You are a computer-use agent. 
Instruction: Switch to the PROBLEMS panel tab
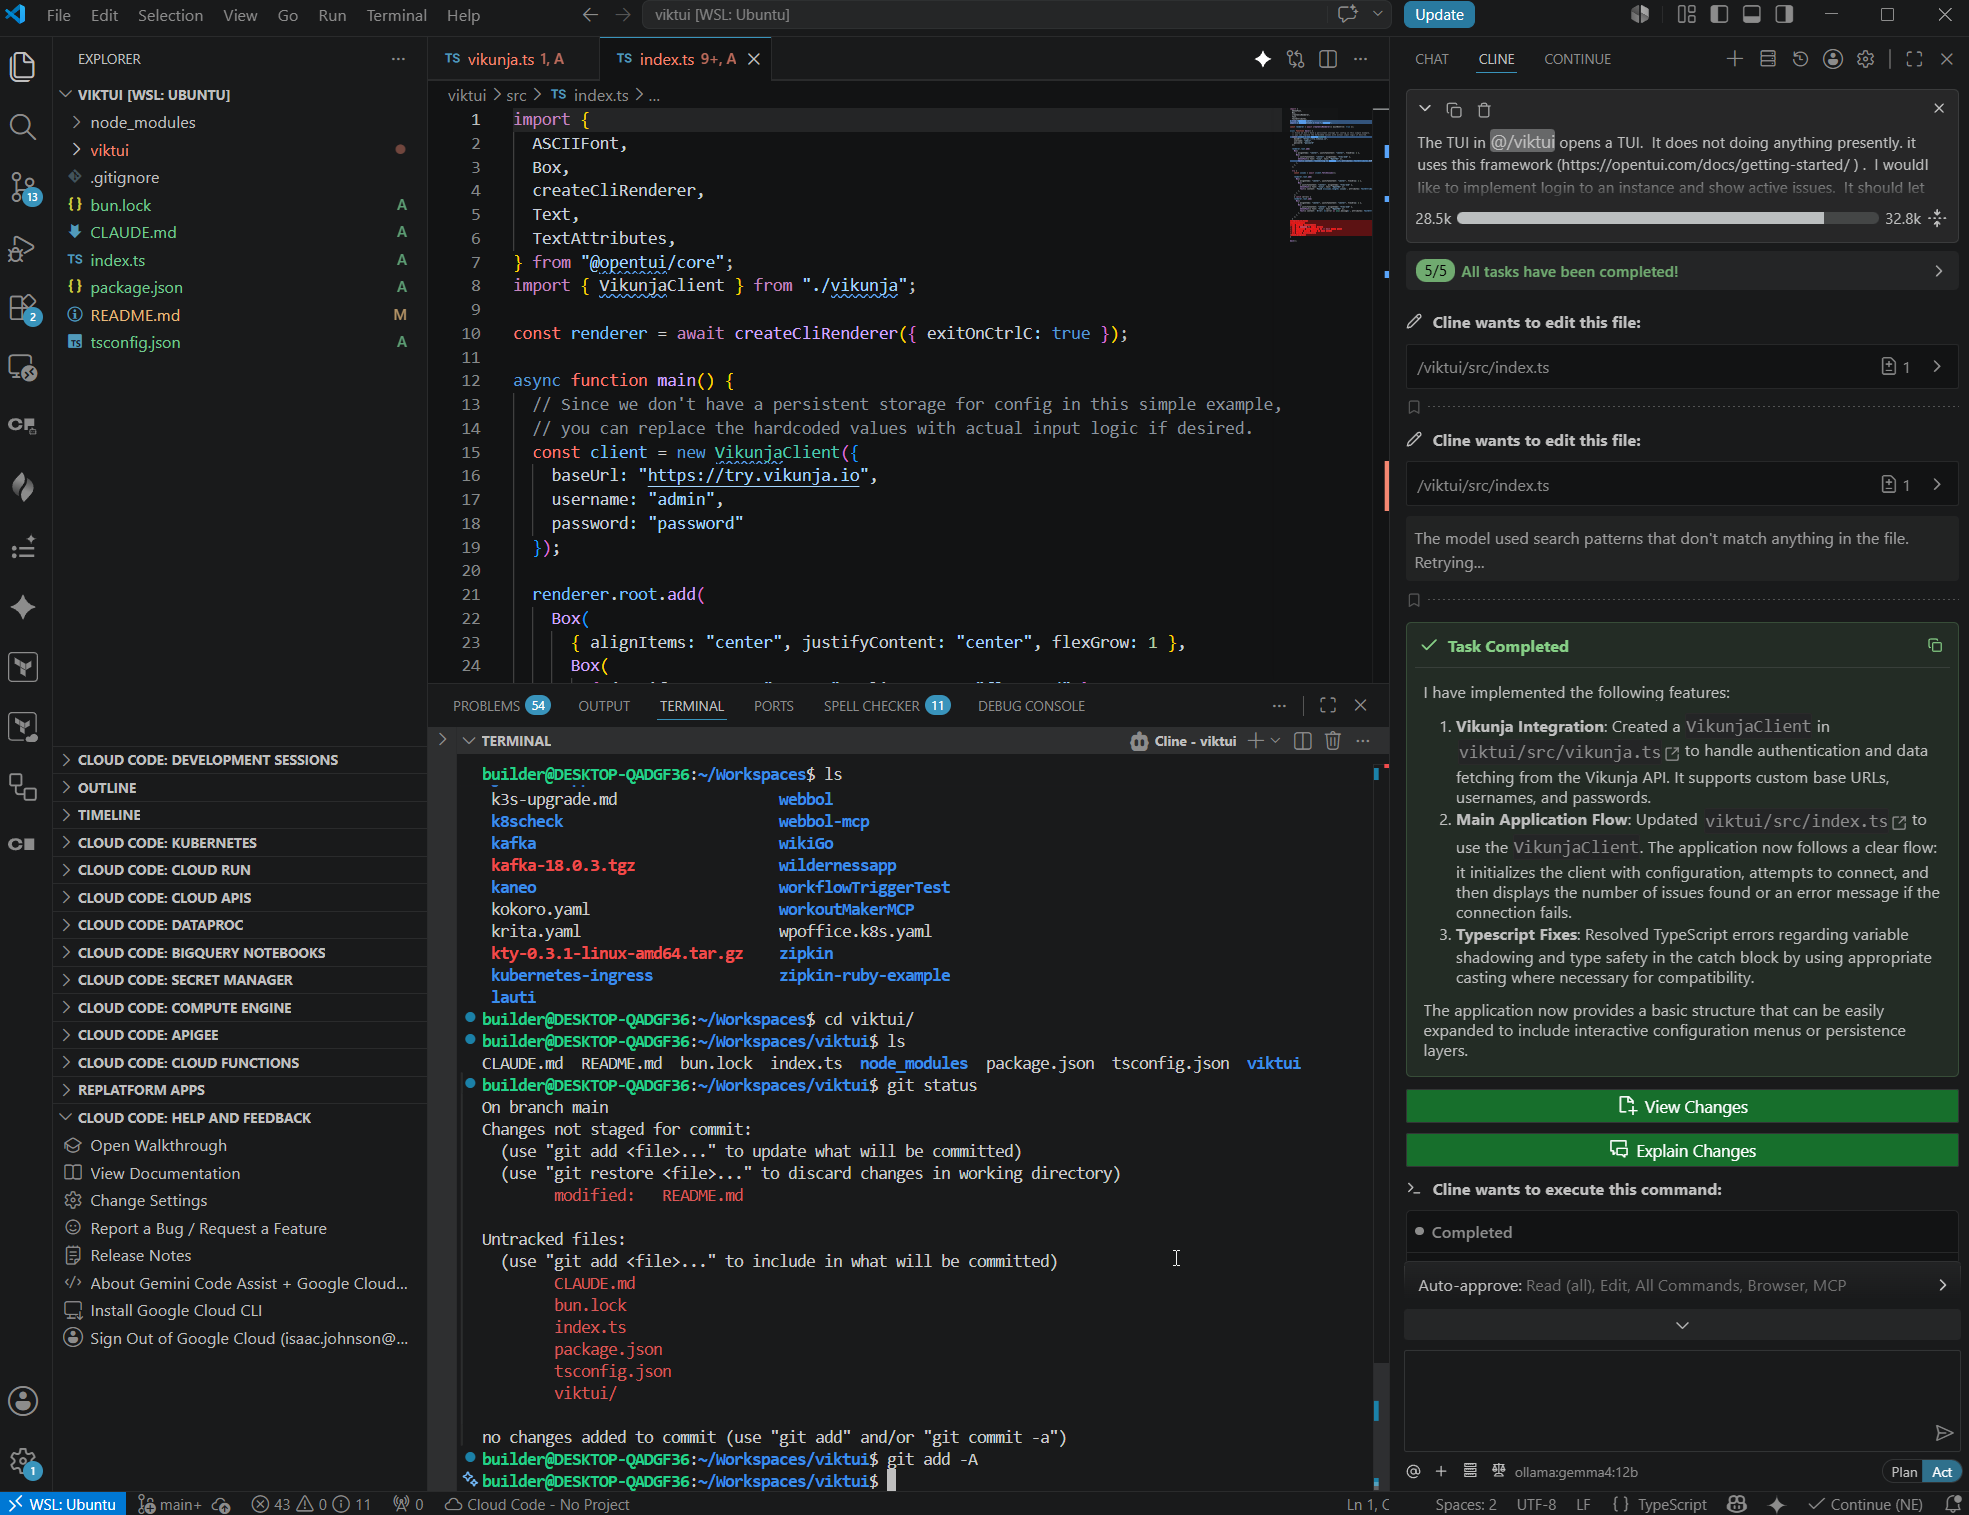(x=500, y=706)
